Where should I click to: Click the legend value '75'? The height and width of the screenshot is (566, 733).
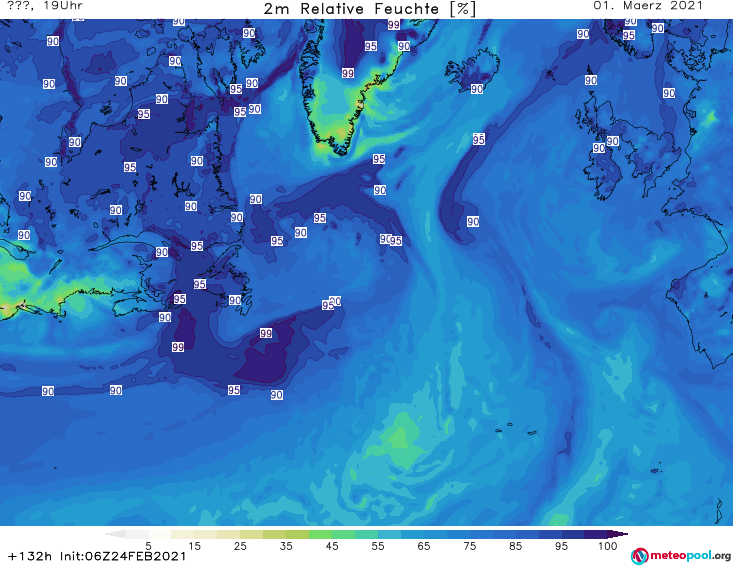(x=470, y=546)
